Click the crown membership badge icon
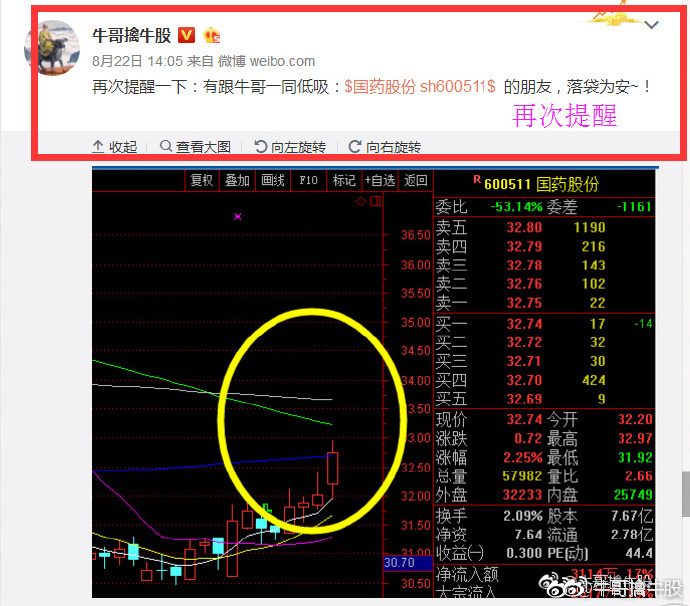This screenshot has height=606, width=690. click(212, 35)
